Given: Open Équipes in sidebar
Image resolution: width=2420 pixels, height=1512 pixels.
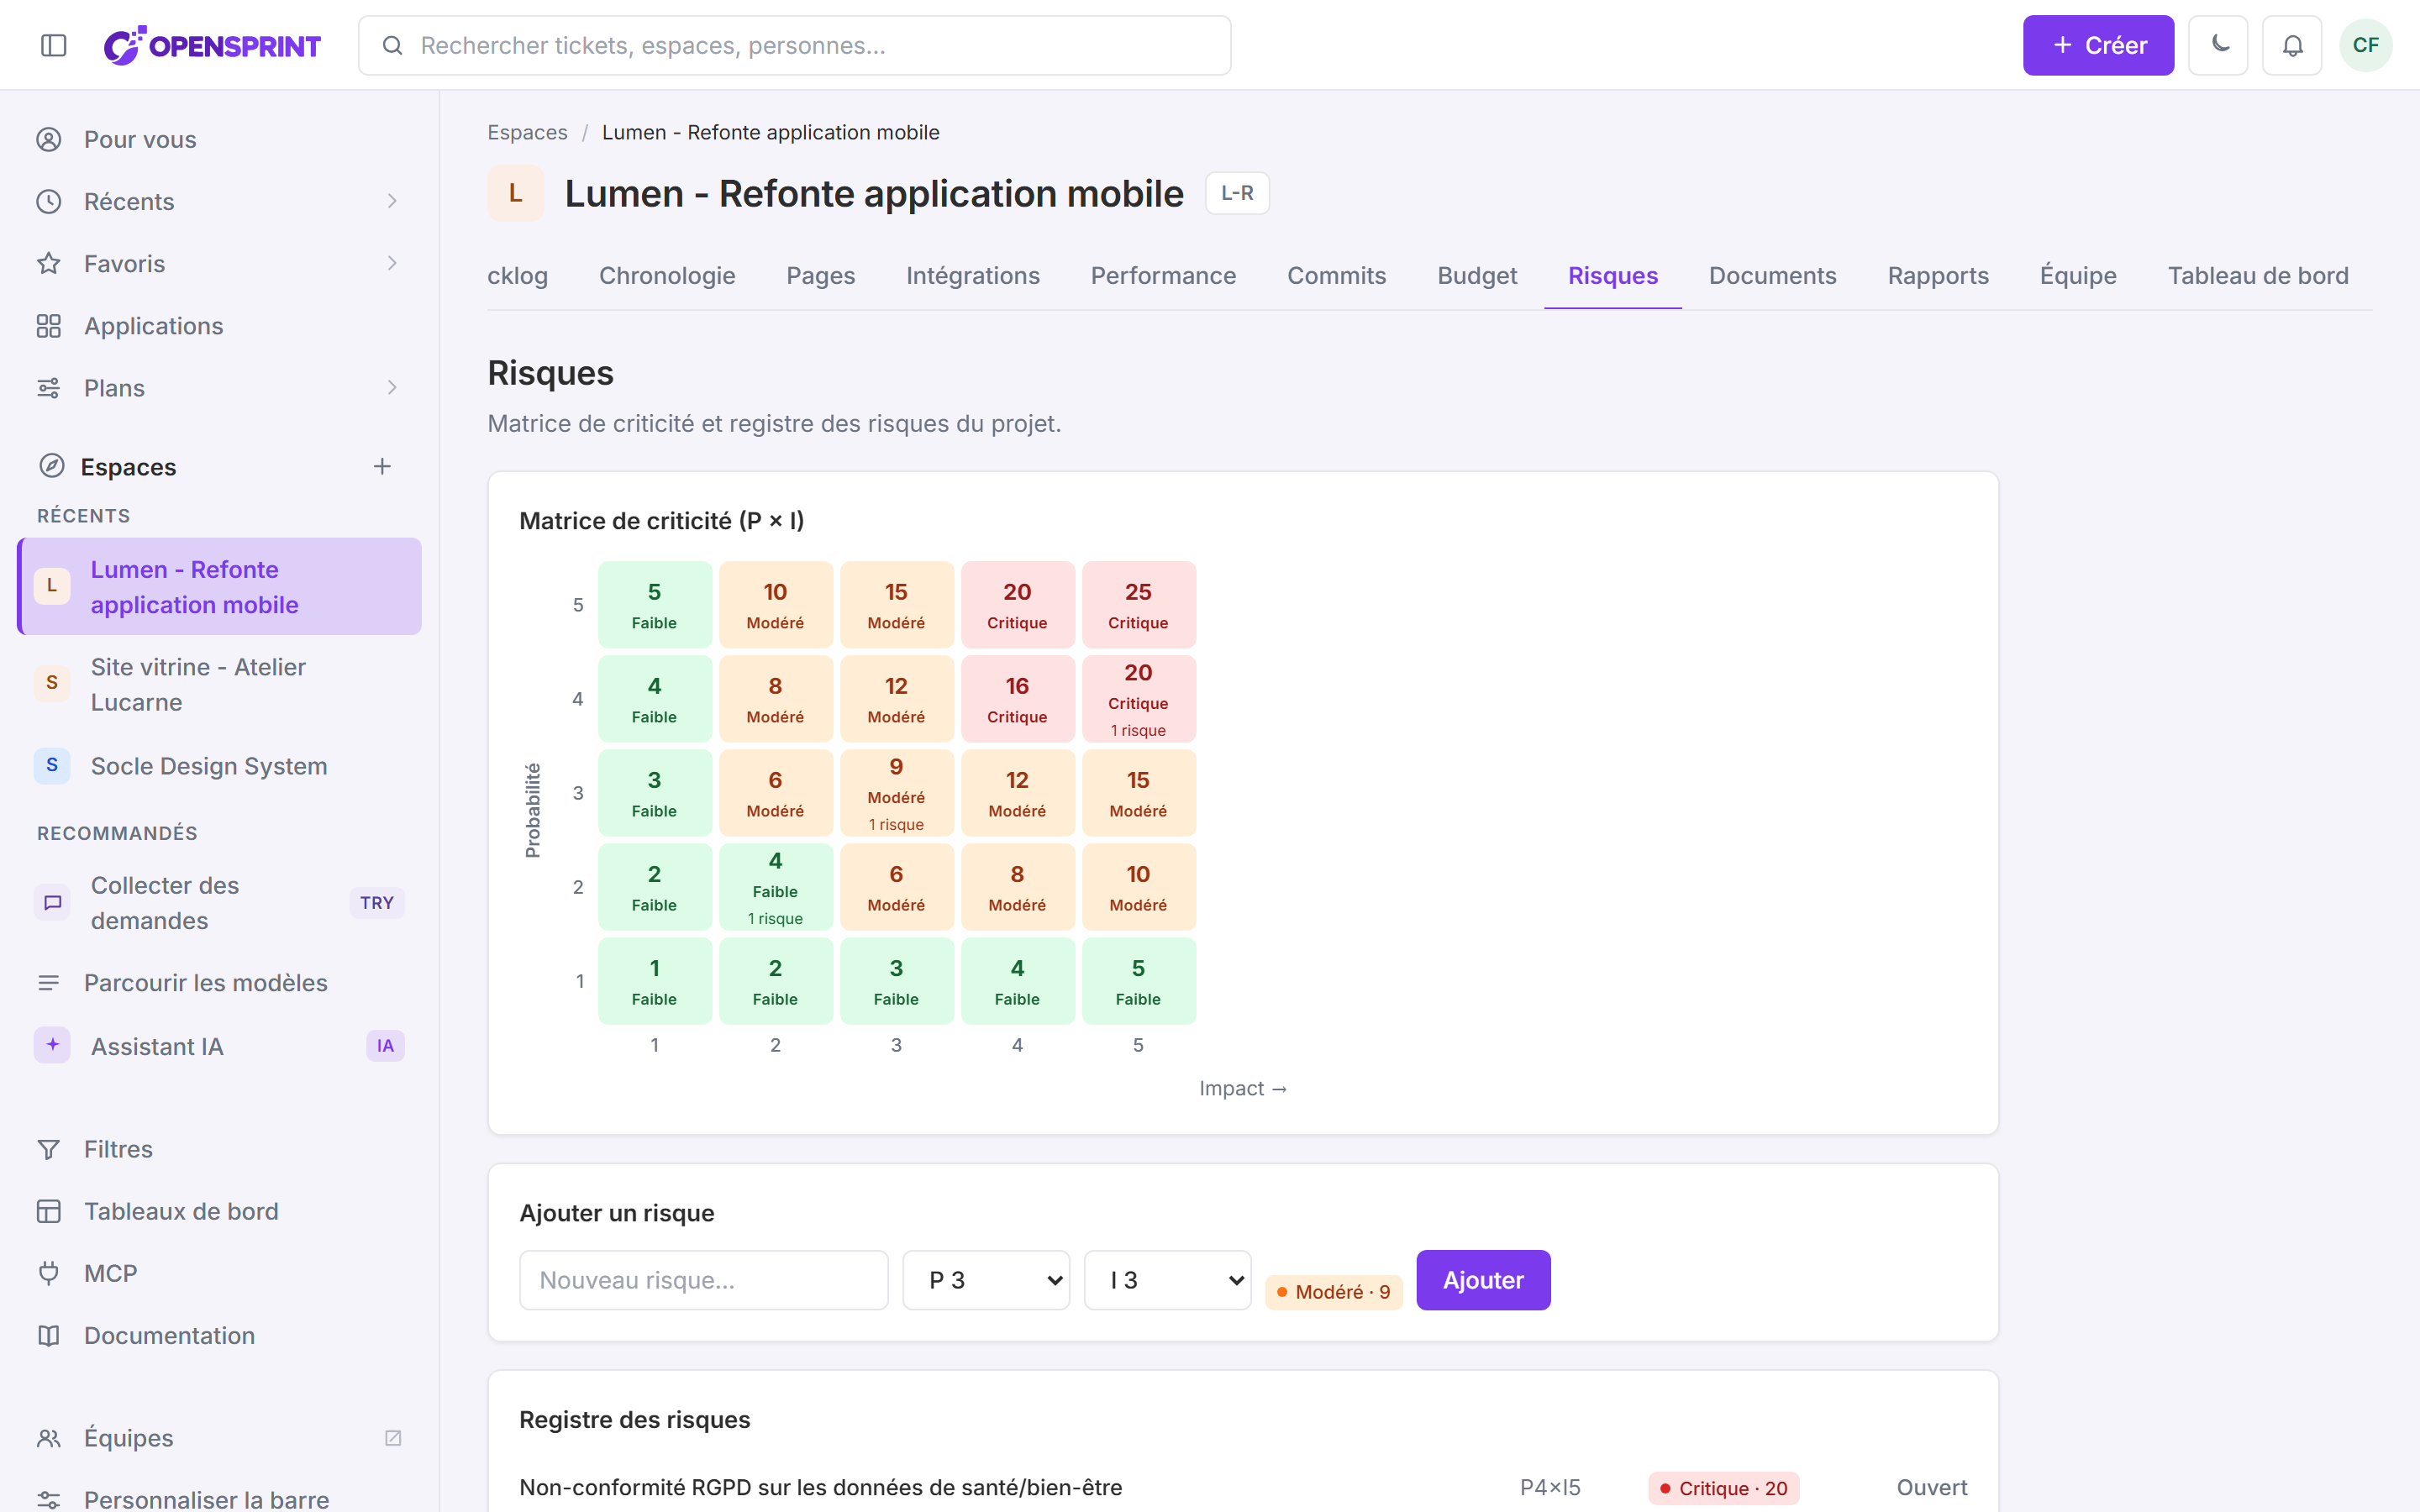Looking at the screenshot, I should (219, 1437).
